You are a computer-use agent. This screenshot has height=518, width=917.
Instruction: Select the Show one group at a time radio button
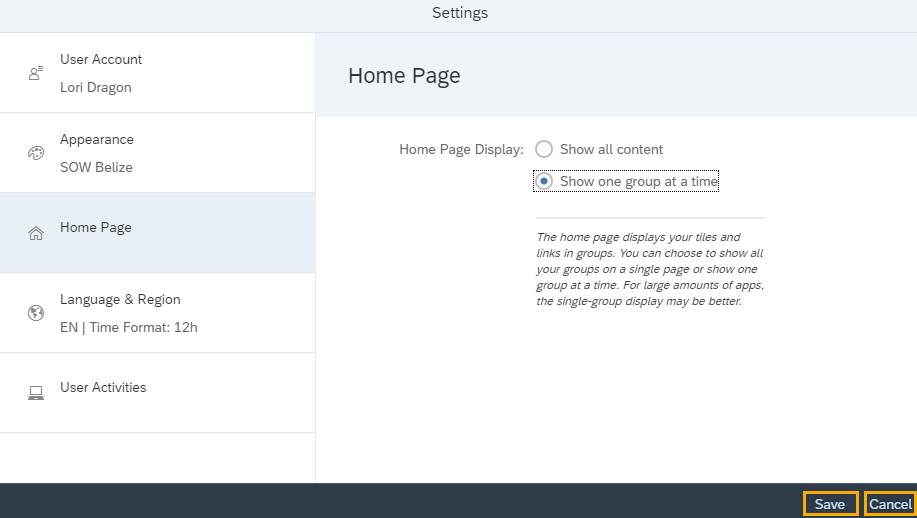(544, 181)
